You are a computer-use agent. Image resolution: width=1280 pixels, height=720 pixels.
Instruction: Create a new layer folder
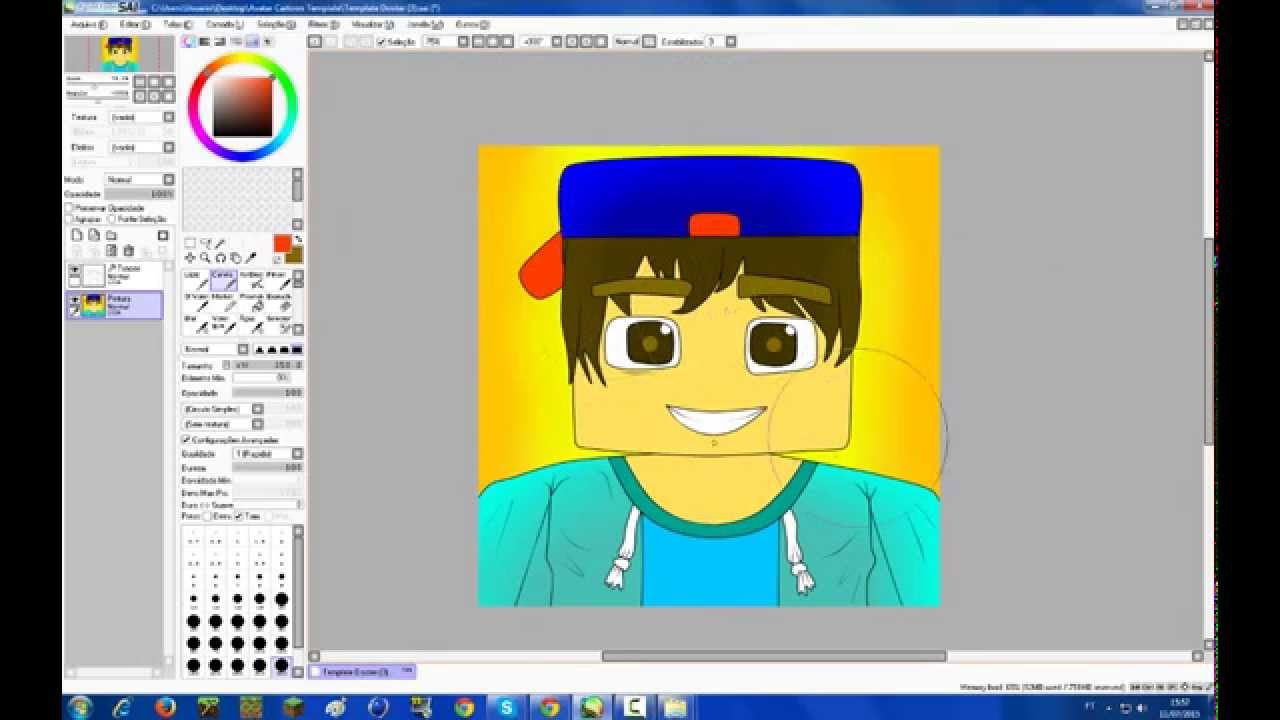(x=111, y=235)
